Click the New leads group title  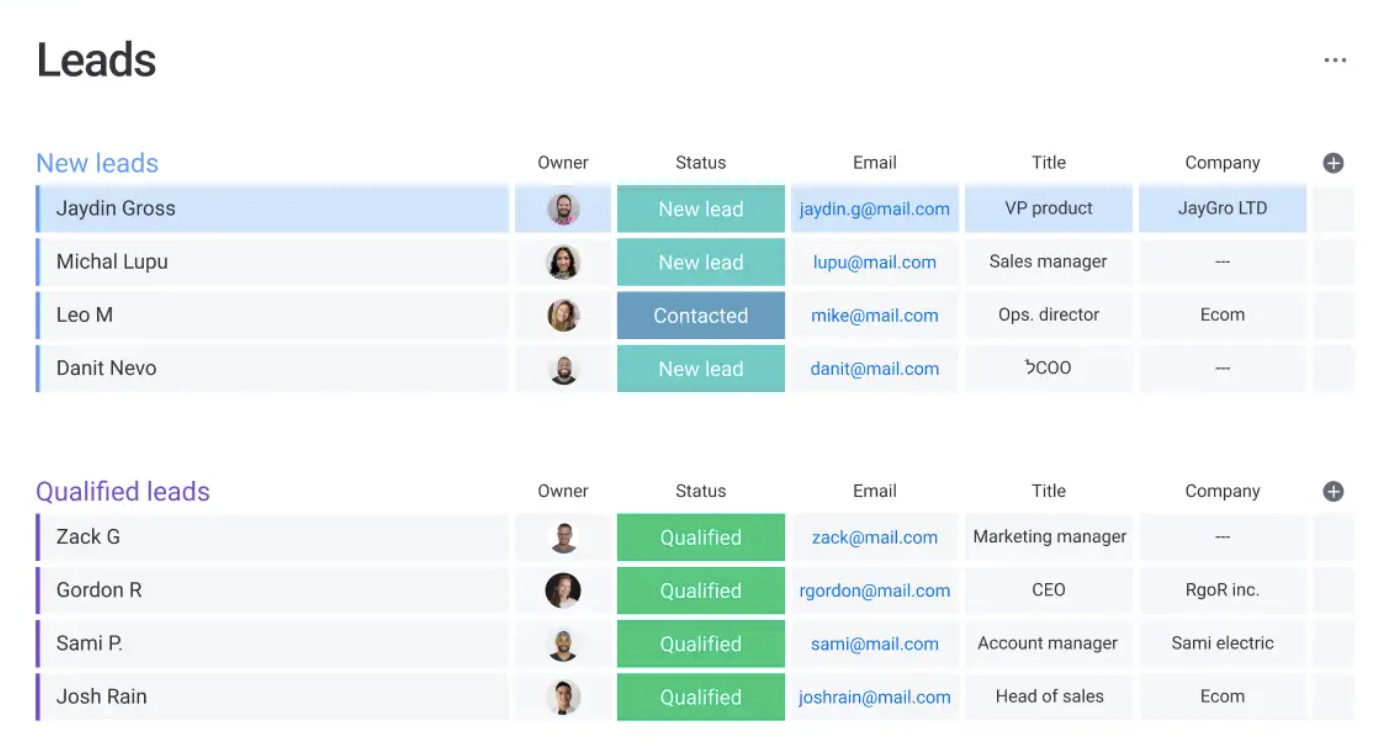coord(97,162)
